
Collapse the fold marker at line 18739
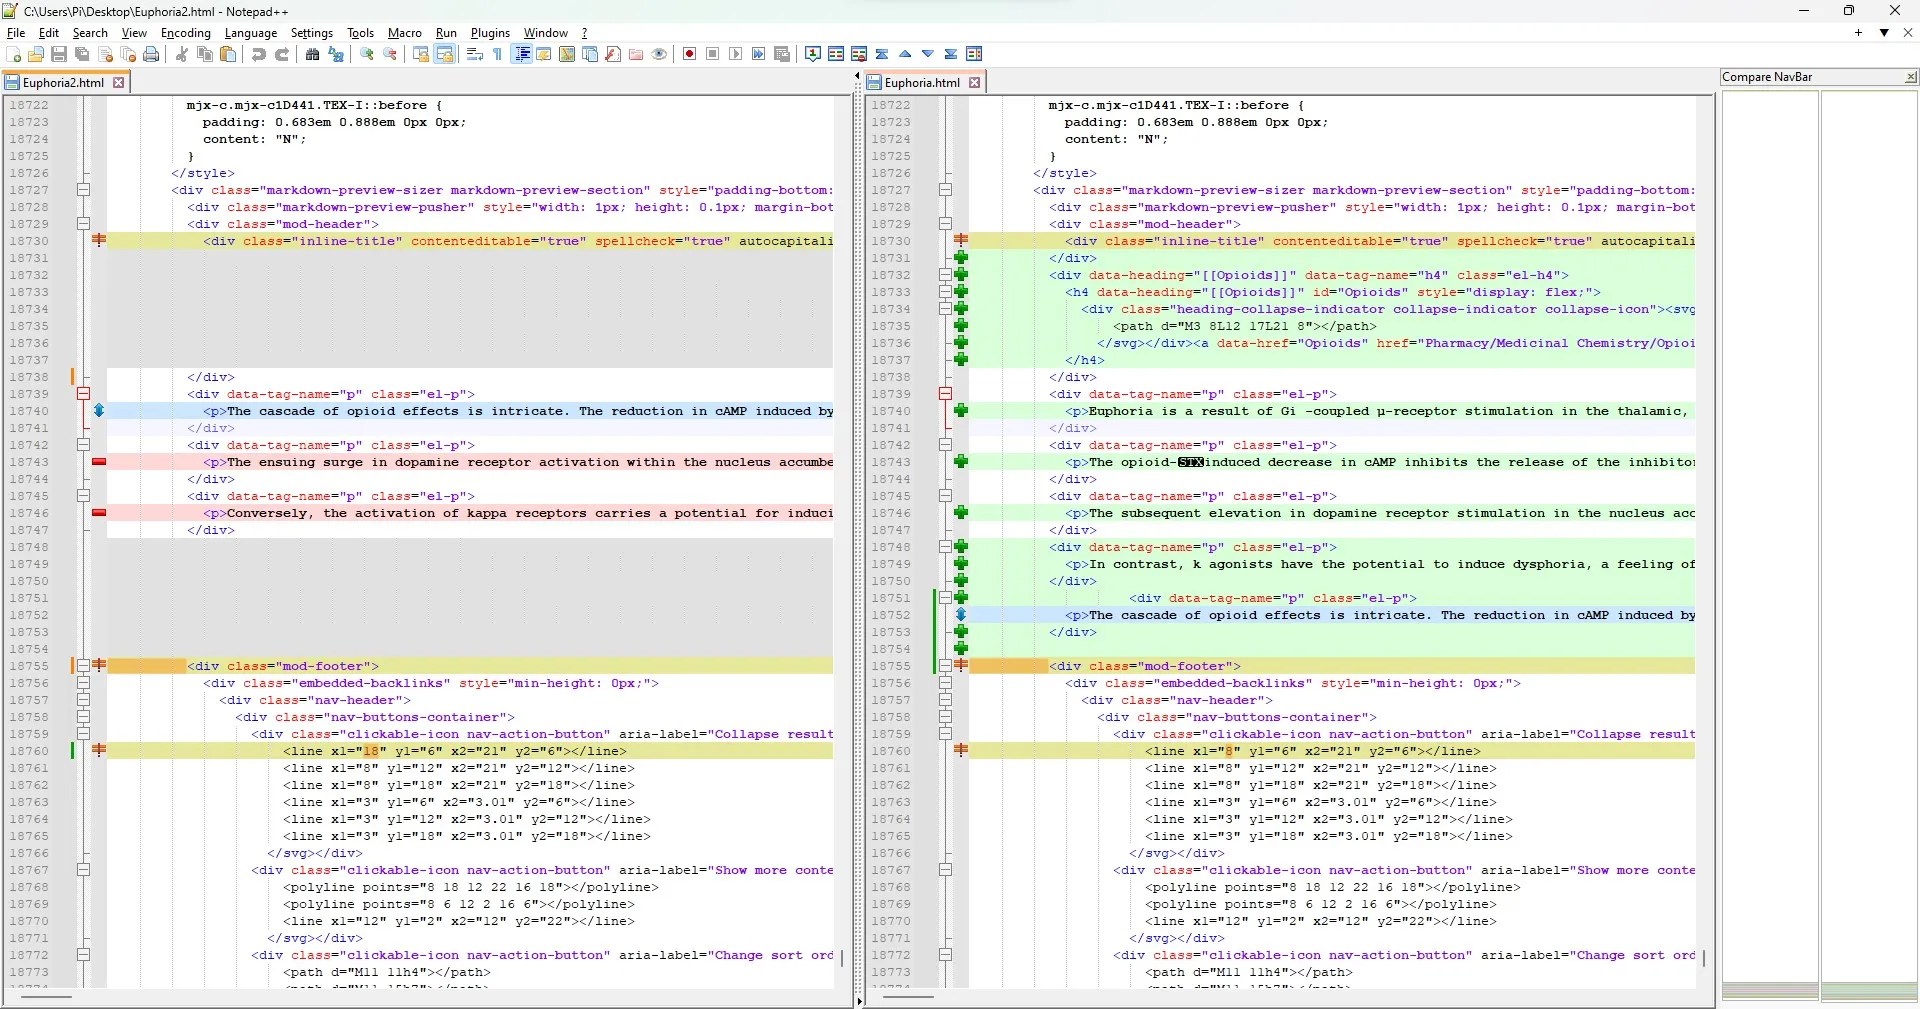tap(84, 393)
